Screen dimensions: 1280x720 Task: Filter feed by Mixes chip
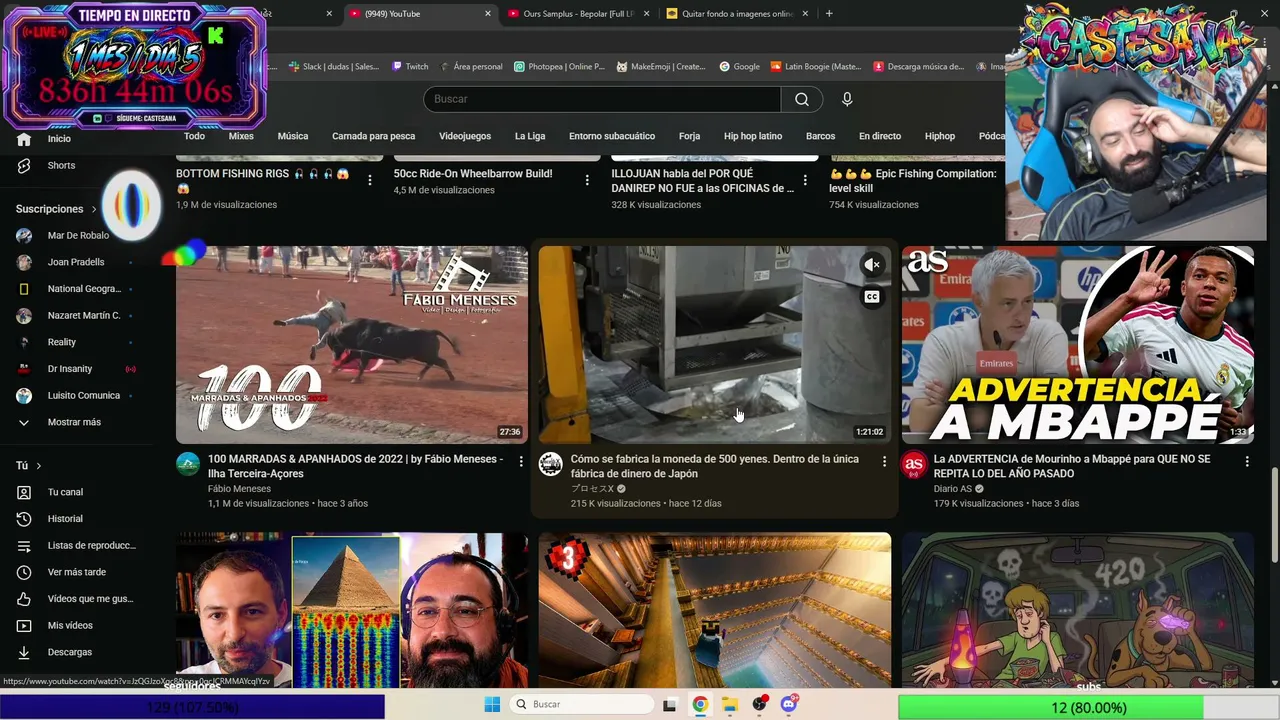(241, 136)
